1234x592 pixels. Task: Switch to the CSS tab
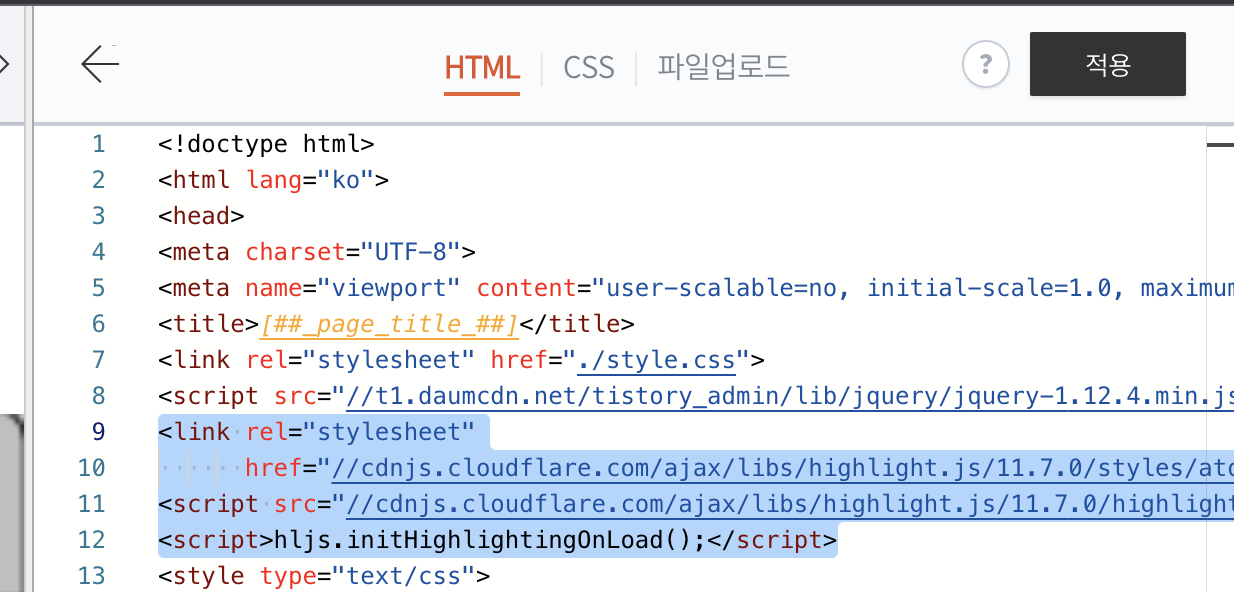[x=589, y=67]
